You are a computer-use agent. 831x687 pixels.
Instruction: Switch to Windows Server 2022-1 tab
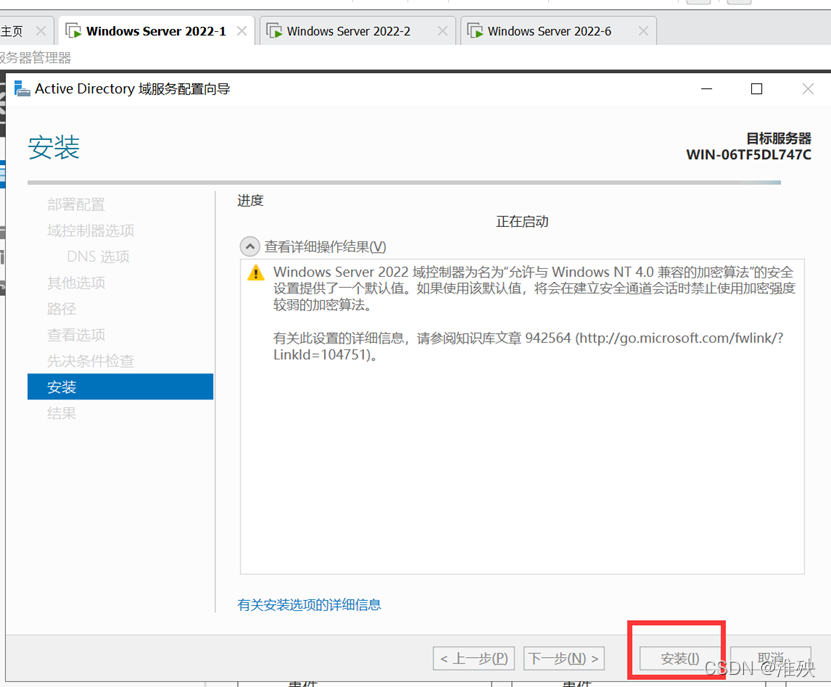[156, 31]
